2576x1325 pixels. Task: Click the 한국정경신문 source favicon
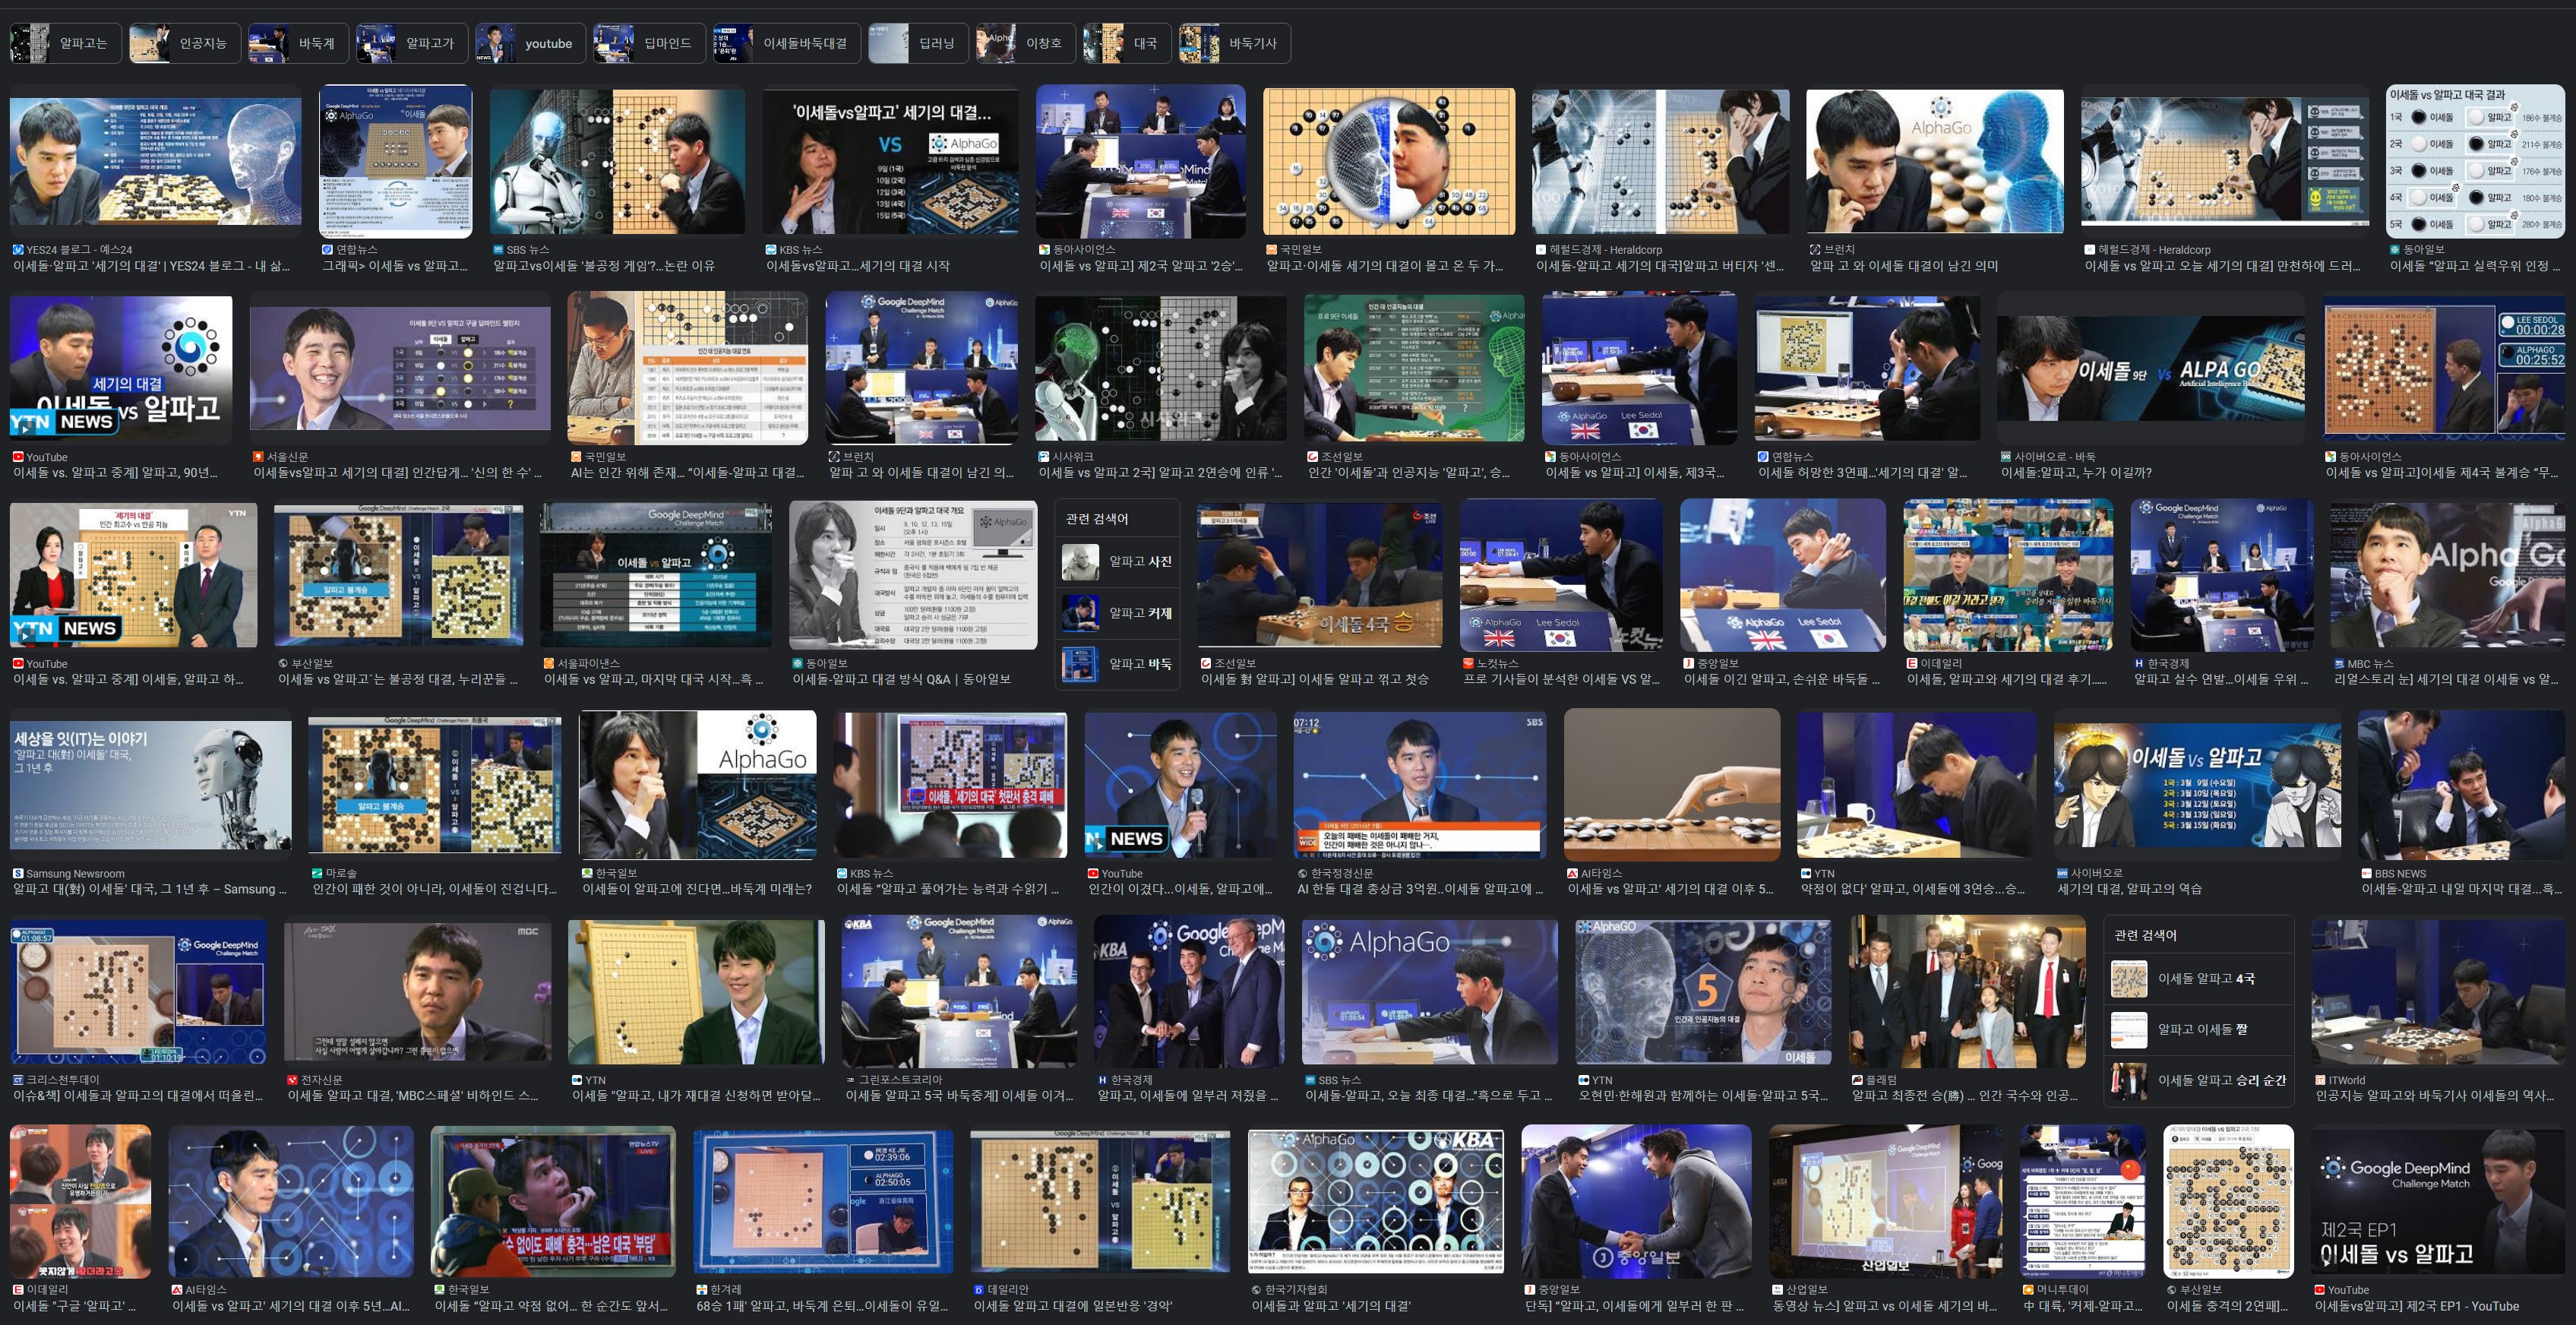coord(1302,874)
